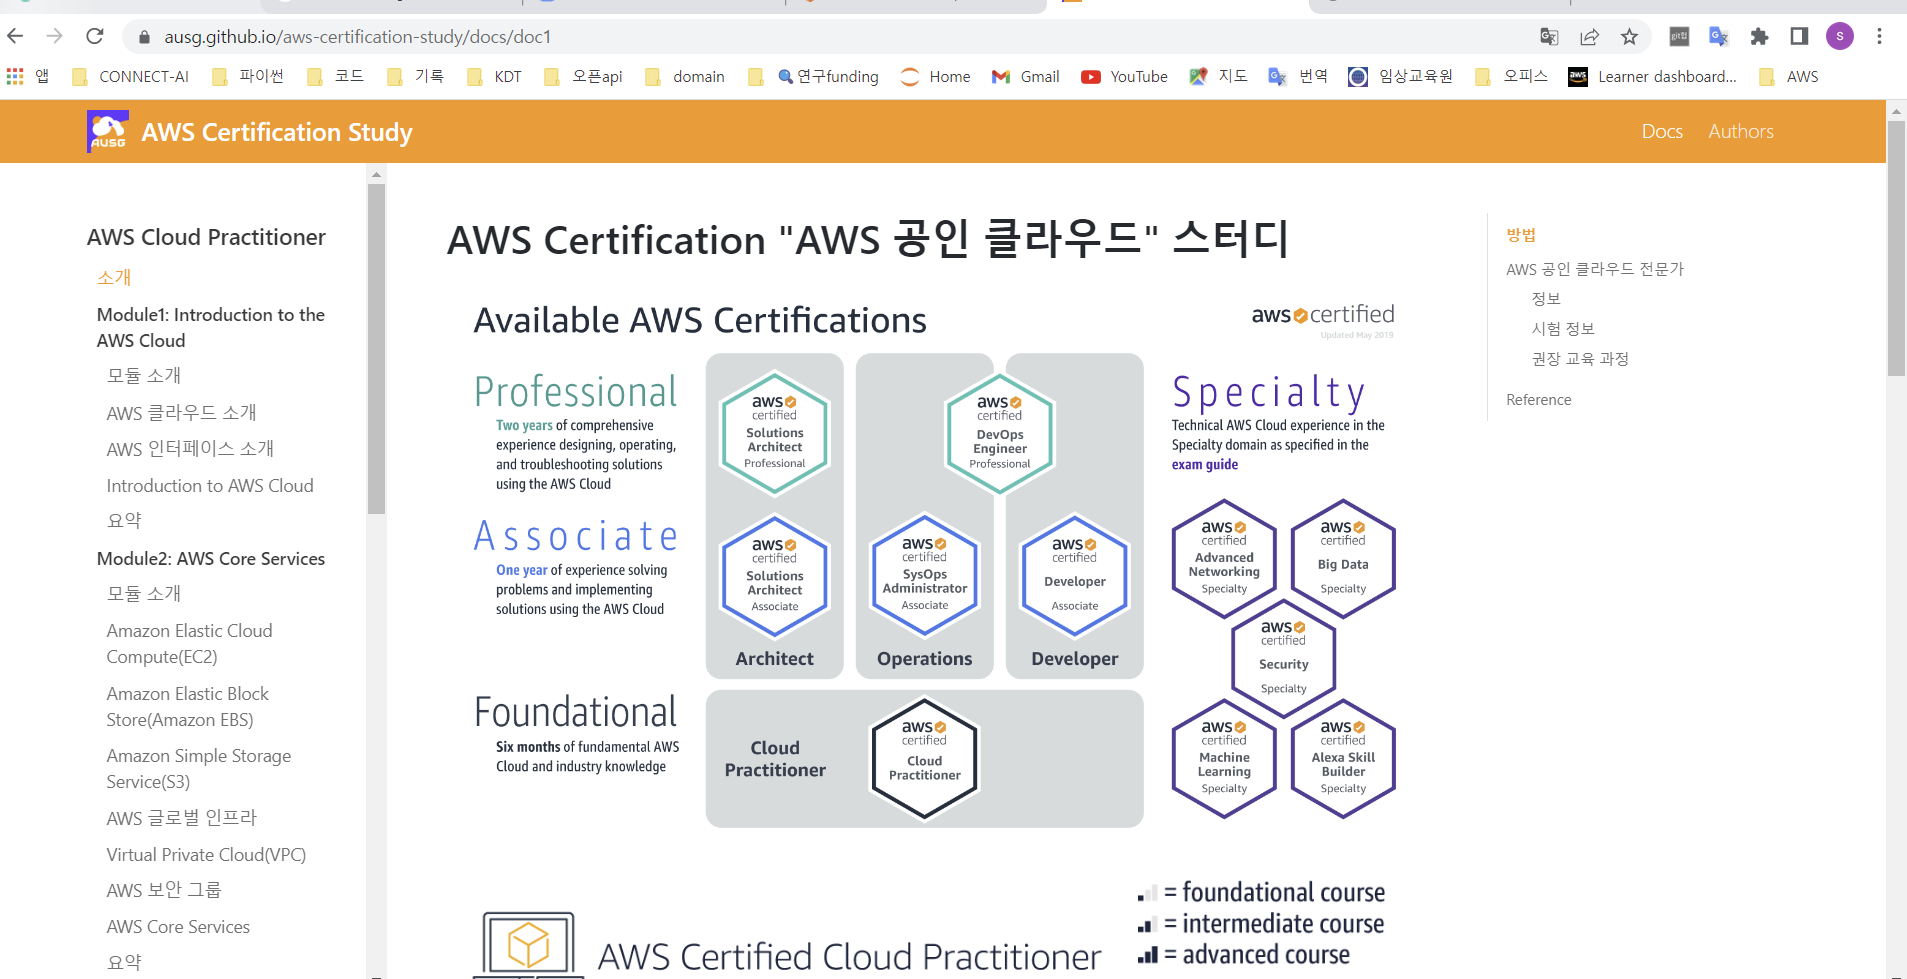
Task: Open Amazon Elastic Cloud Compute(EC2) page
Action: click(x=189, y=643)
